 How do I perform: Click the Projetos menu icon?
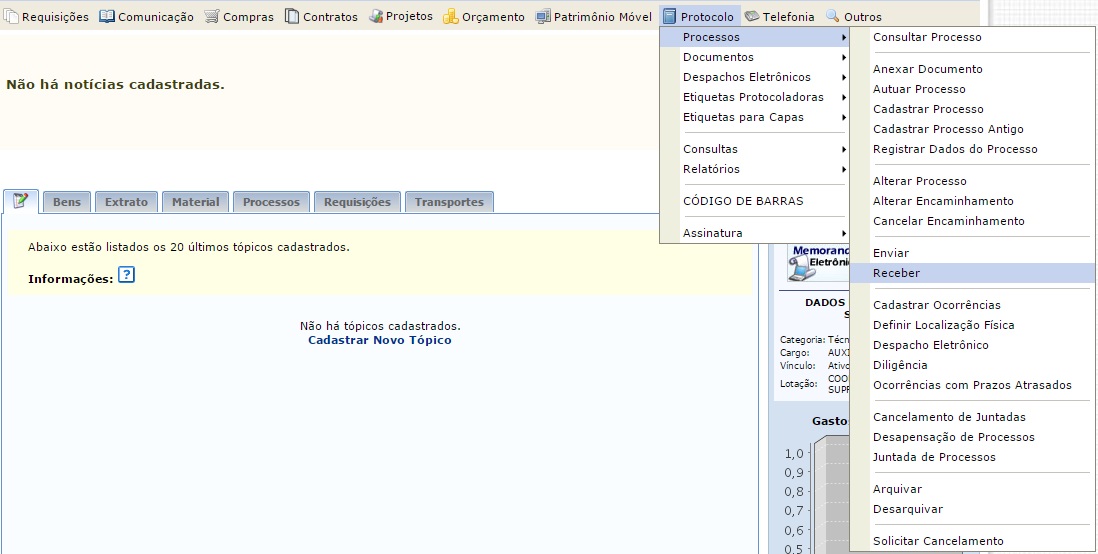(376, 17)
